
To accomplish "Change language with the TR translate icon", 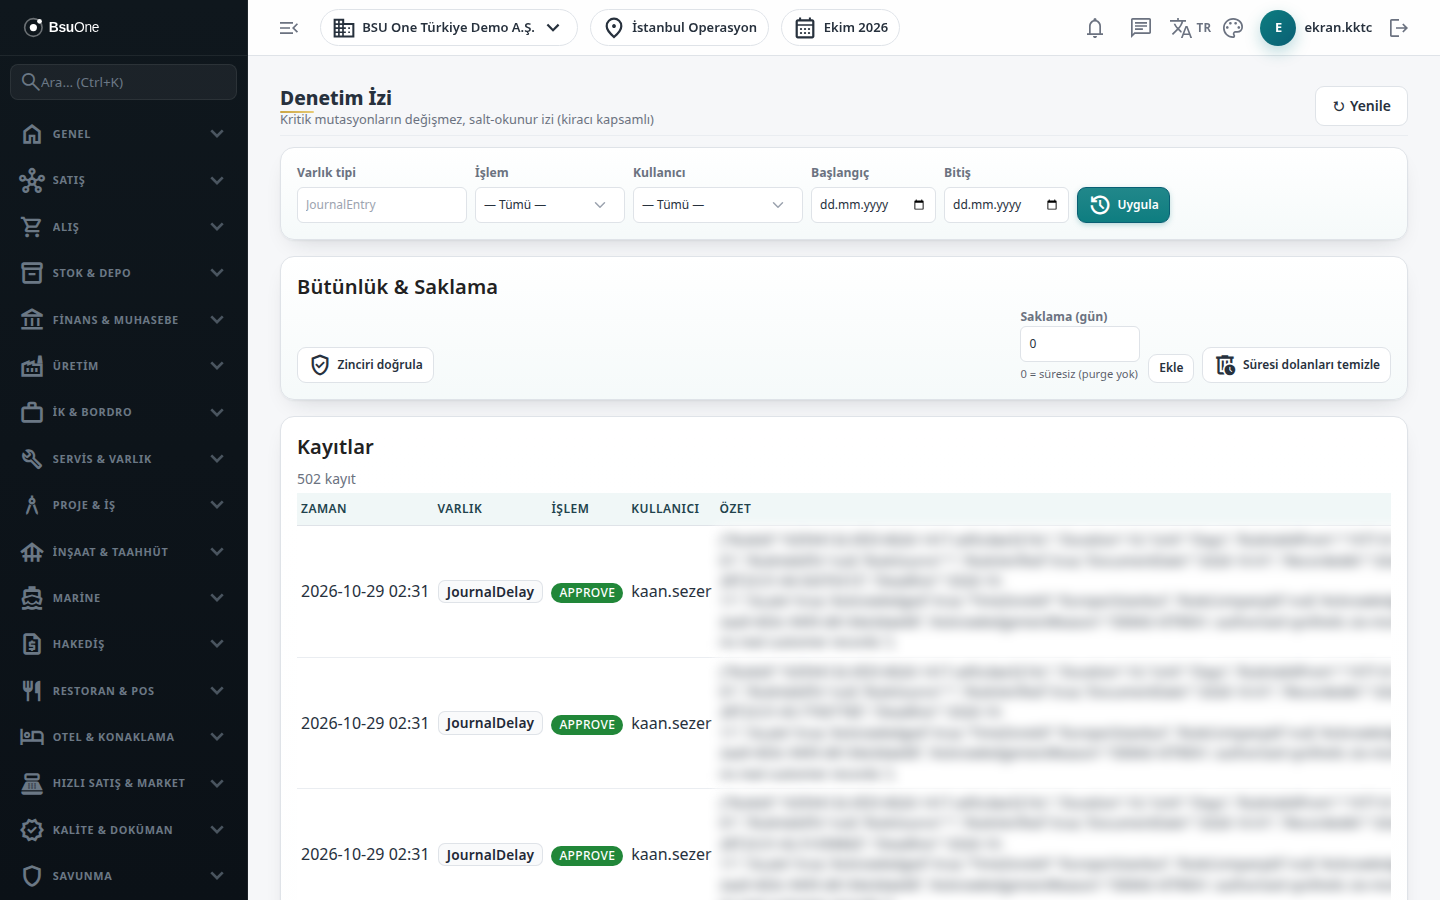I will tap(1190, 28).
